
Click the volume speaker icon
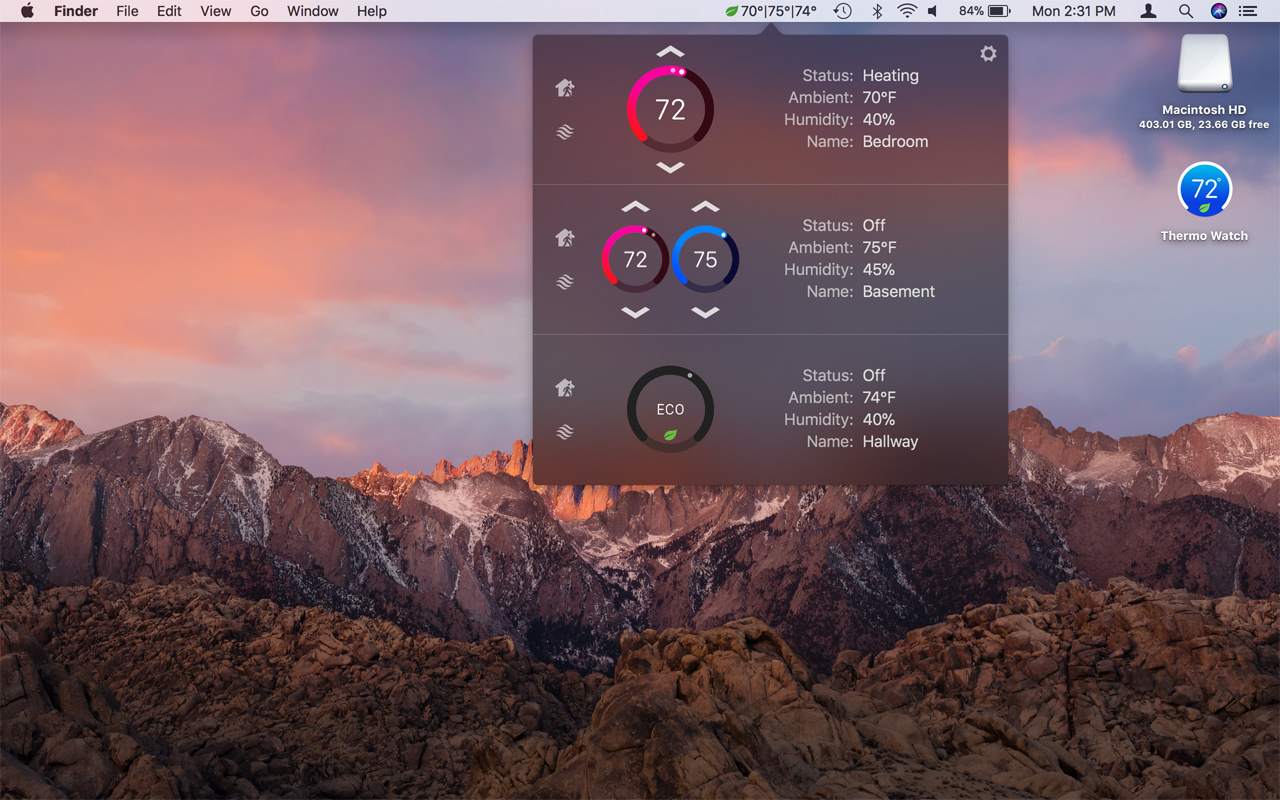933,11
